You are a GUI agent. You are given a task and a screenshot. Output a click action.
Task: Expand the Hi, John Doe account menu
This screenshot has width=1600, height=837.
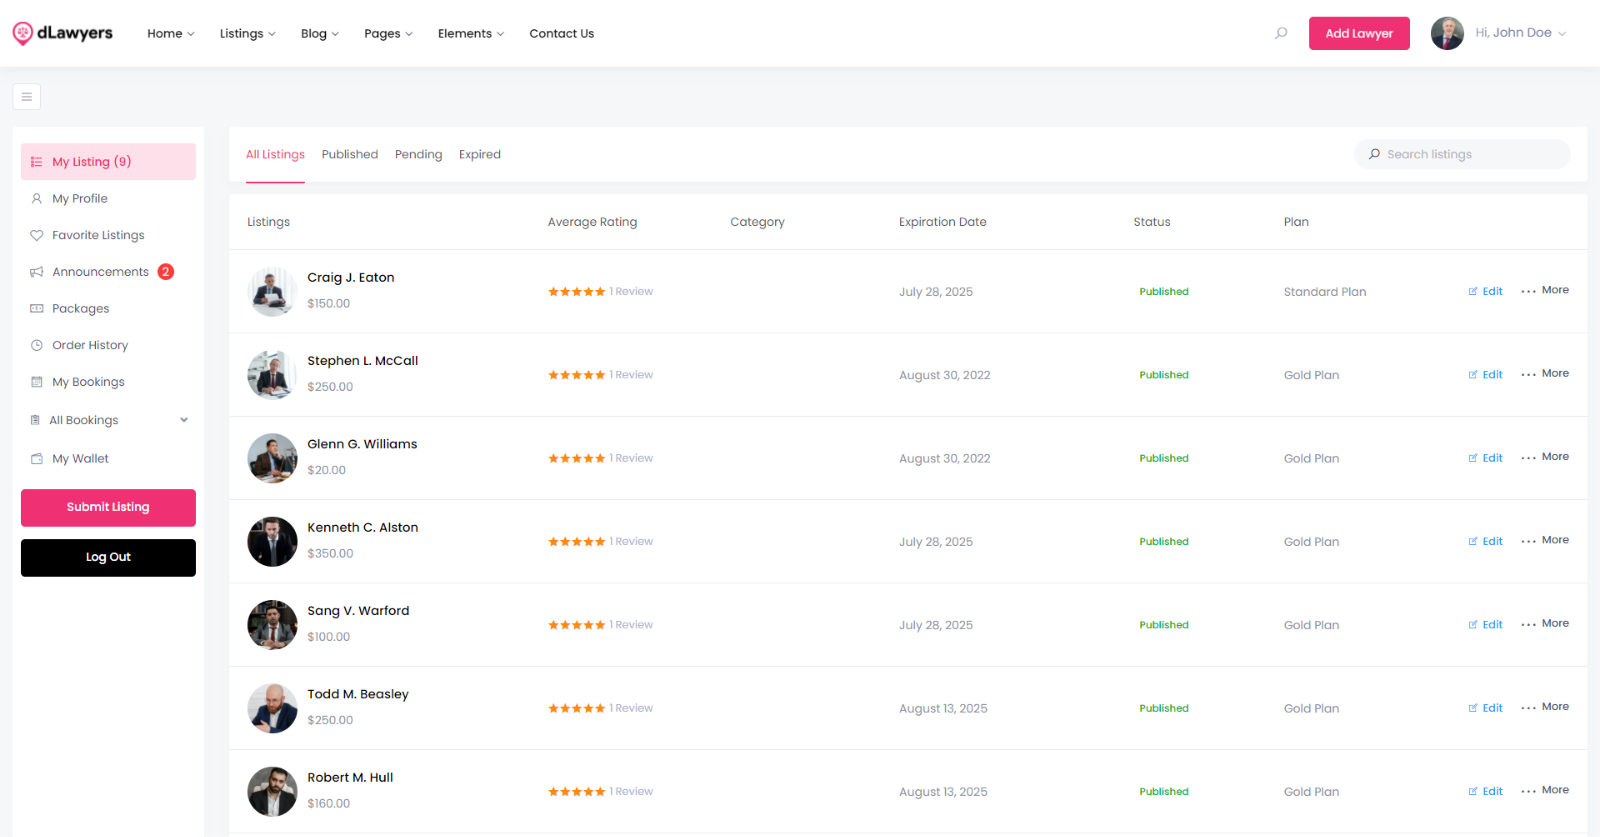(1520, 33)
